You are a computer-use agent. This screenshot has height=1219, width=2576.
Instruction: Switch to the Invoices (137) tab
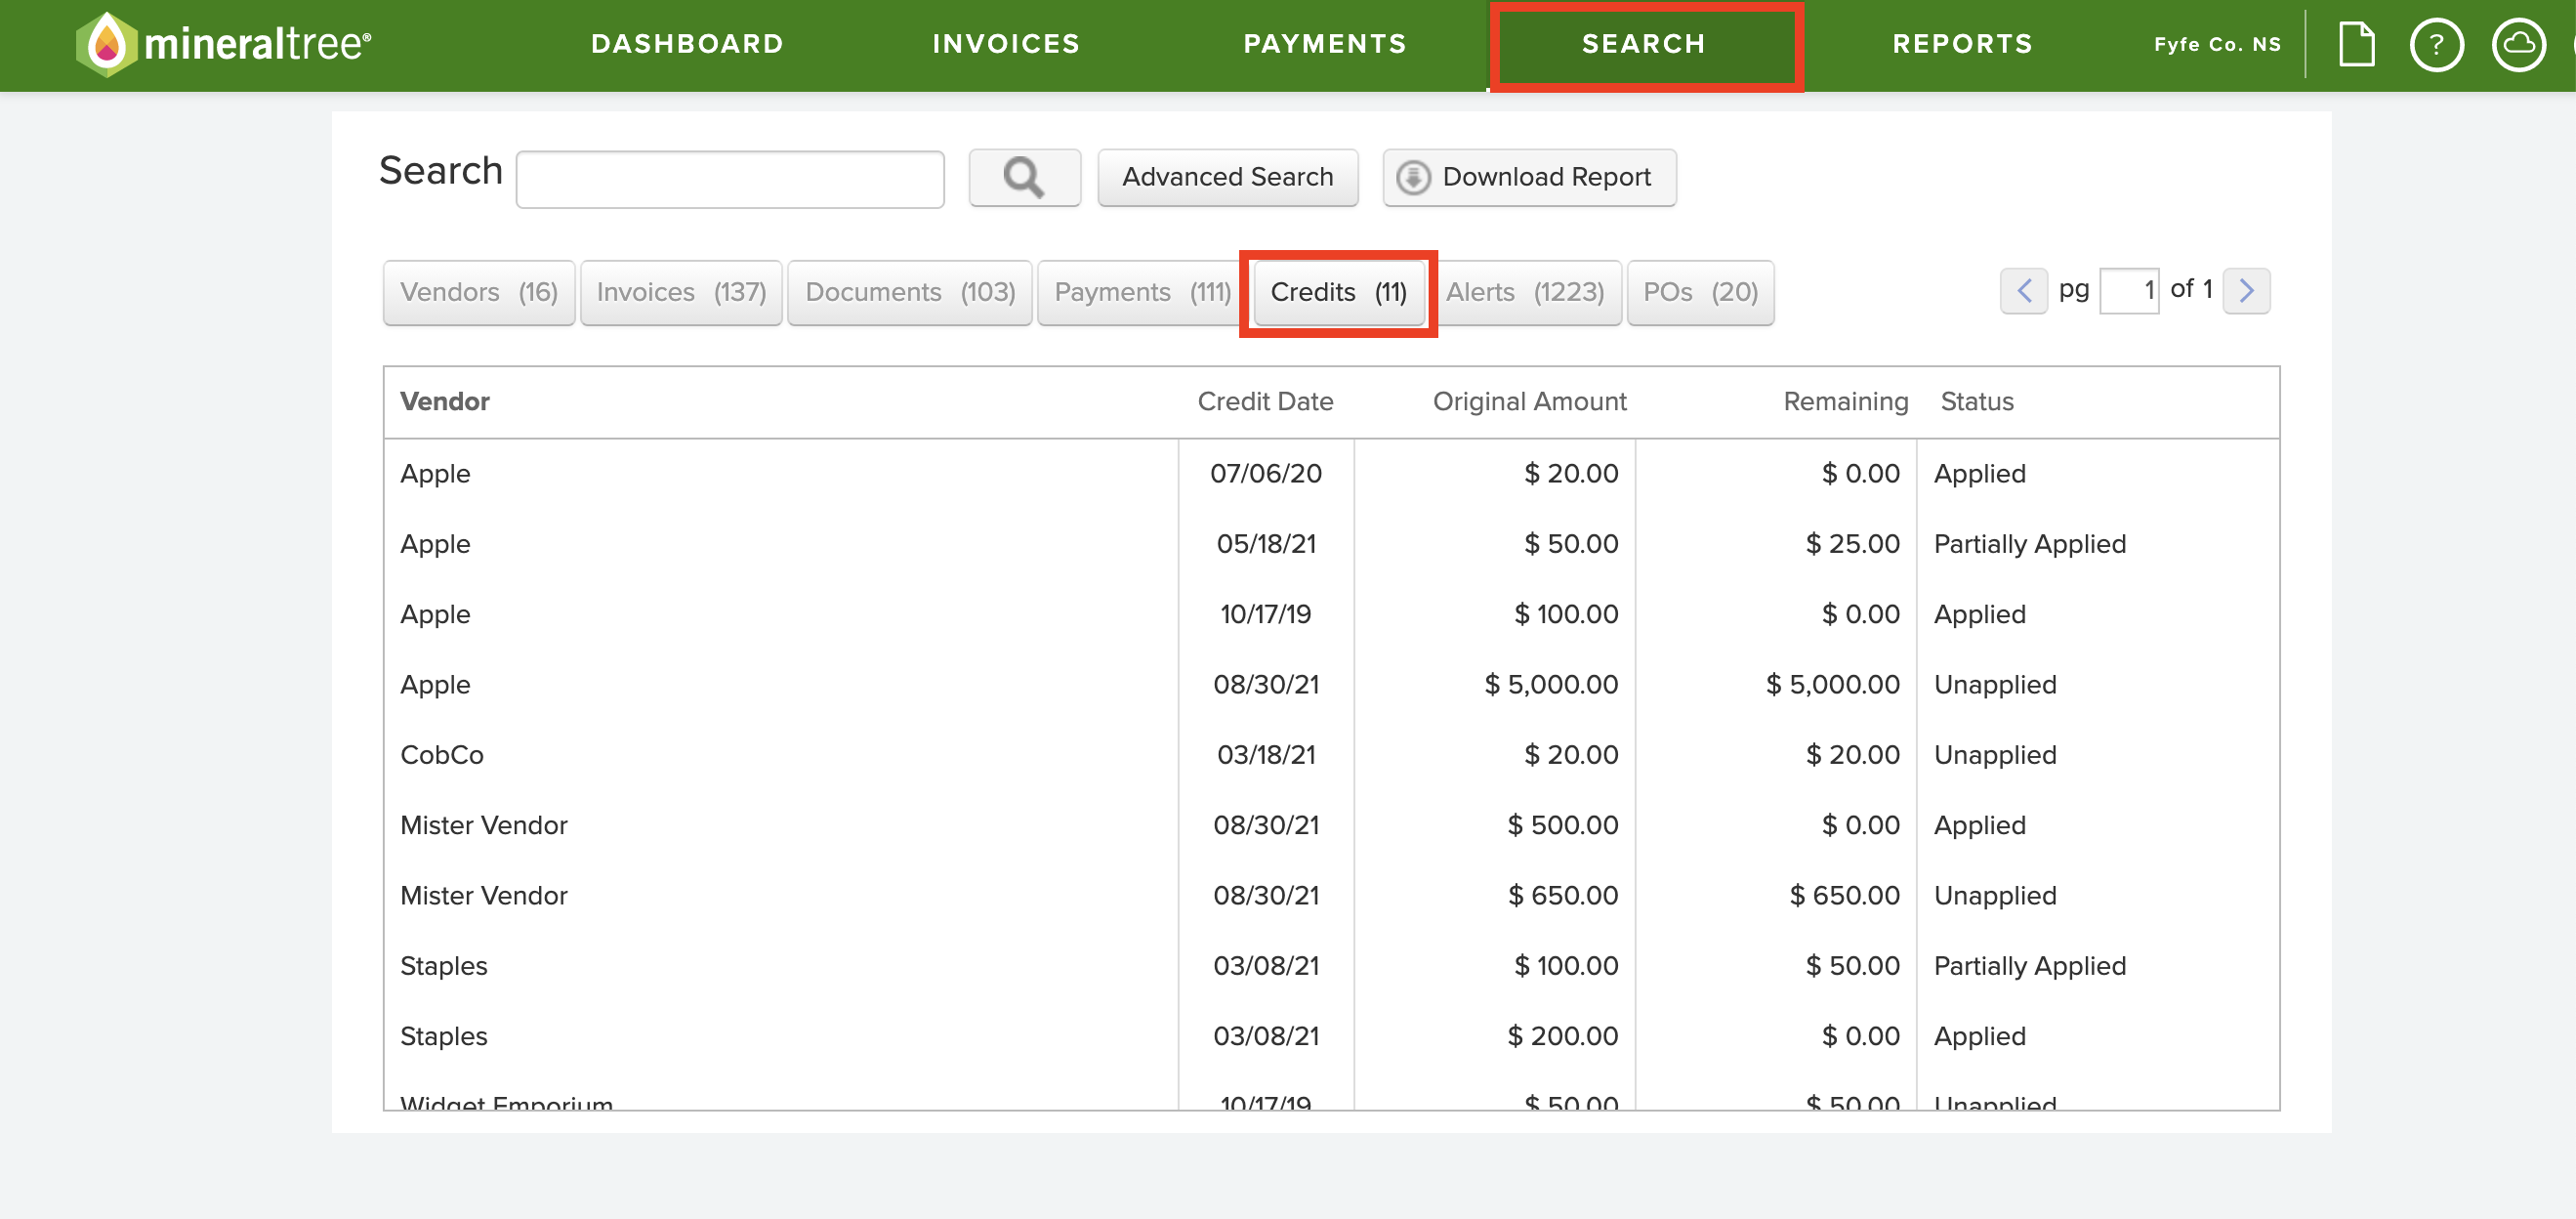(x=681, y=293)
